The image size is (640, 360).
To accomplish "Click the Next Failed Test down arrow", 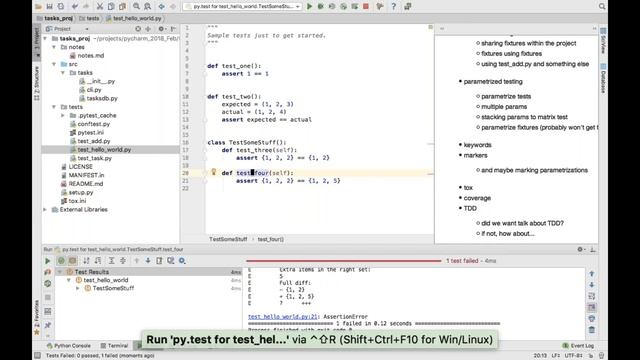I will pos(148,261).
